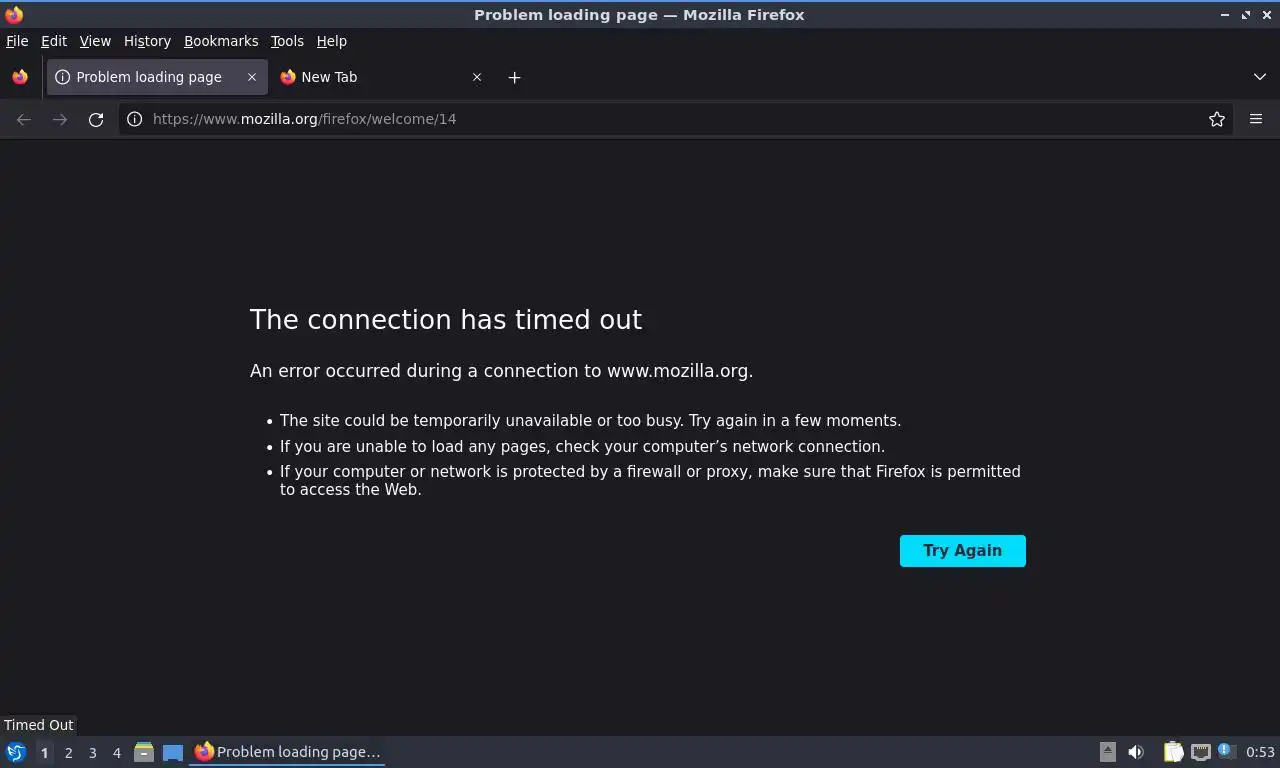1280x768 pixels.
Task: Open the View menu
Action: (x=95, y=41)
